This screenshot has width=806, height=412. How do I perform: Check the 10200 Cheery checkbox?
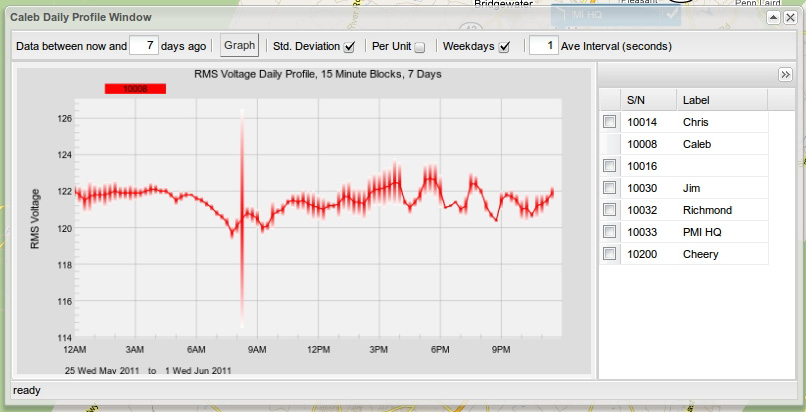[610, 254]
